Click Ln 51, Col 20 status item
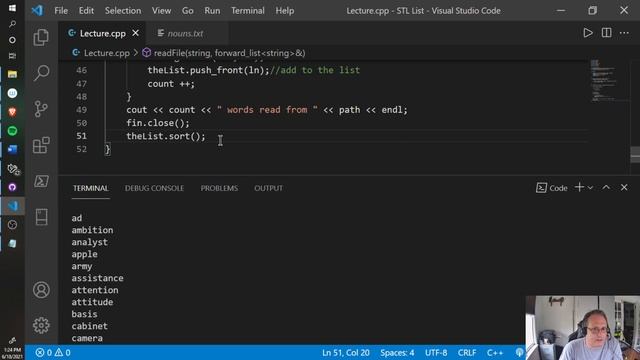Image resolution: width=640 pixels, height=360 pixels. pos(345,352)
